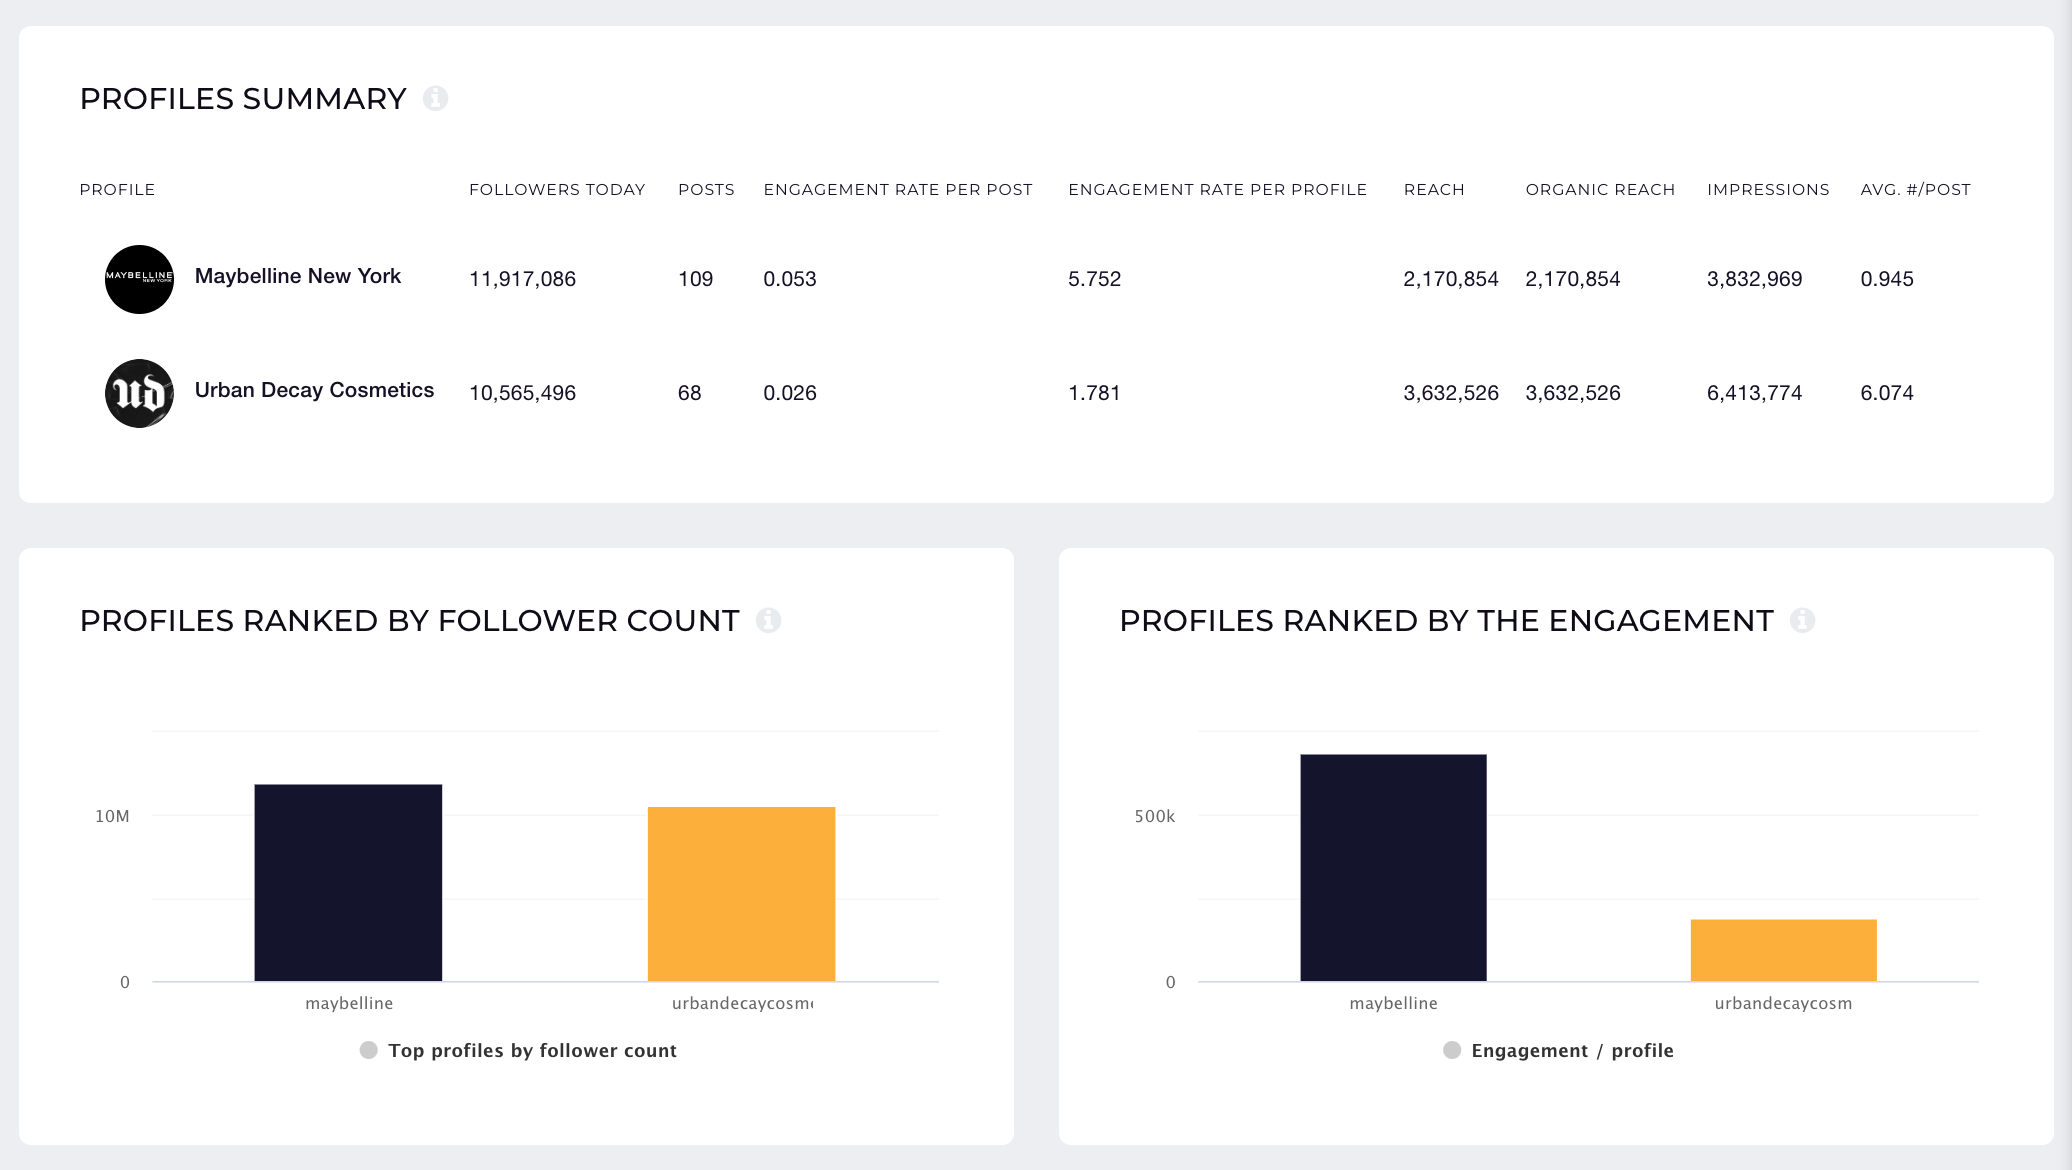Select the Urban Decay Cosmetics profile name
Viewport: 2072px width, 1170px height.
tap(314, 390)
